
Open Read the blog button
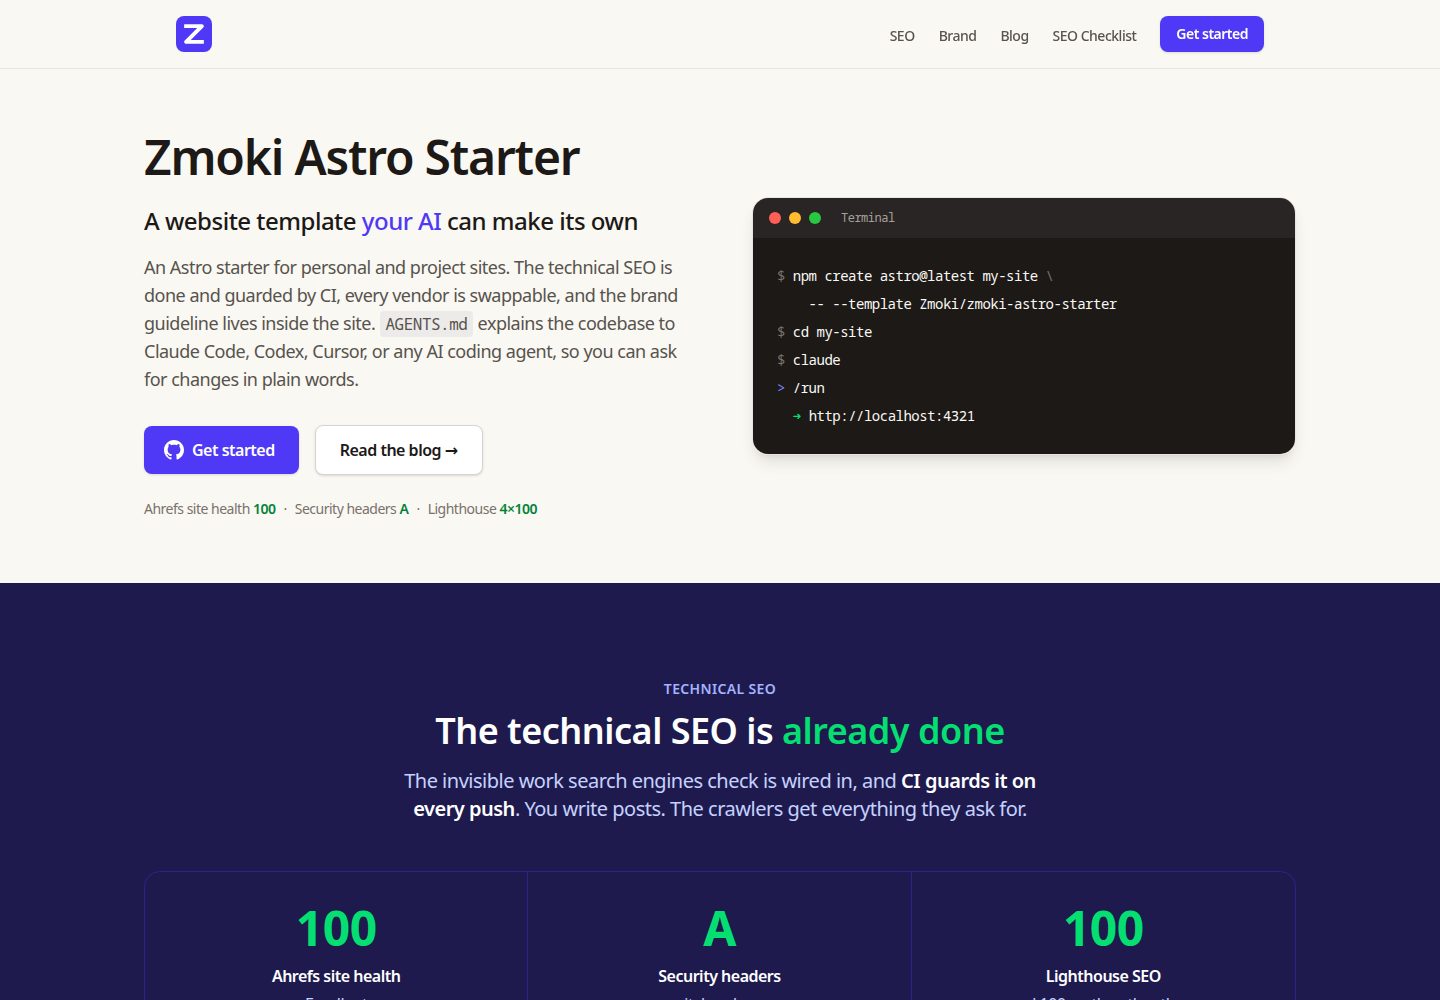(x=399, y=450)
